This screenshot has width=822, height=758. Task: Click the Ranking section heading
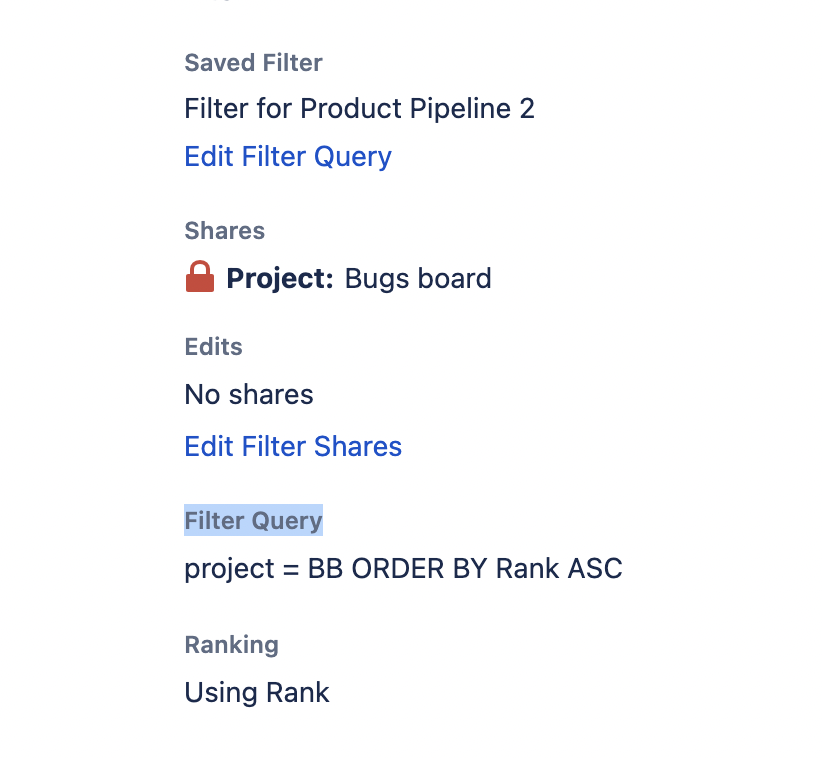(x=231, y=644)
